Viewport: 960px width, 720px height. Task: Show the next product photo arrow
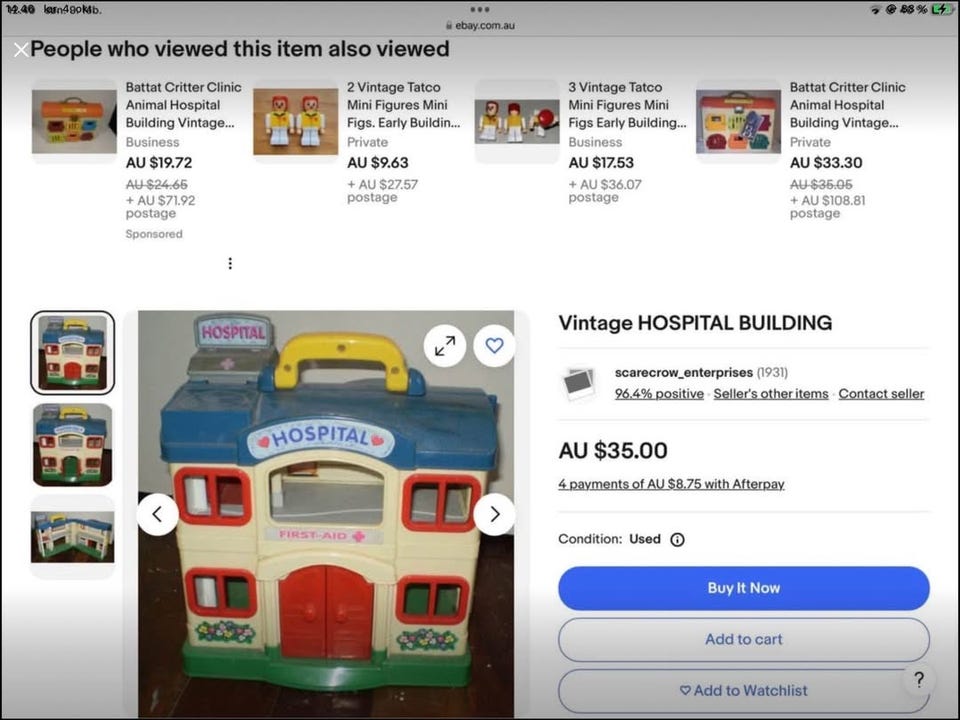[494, 514]
